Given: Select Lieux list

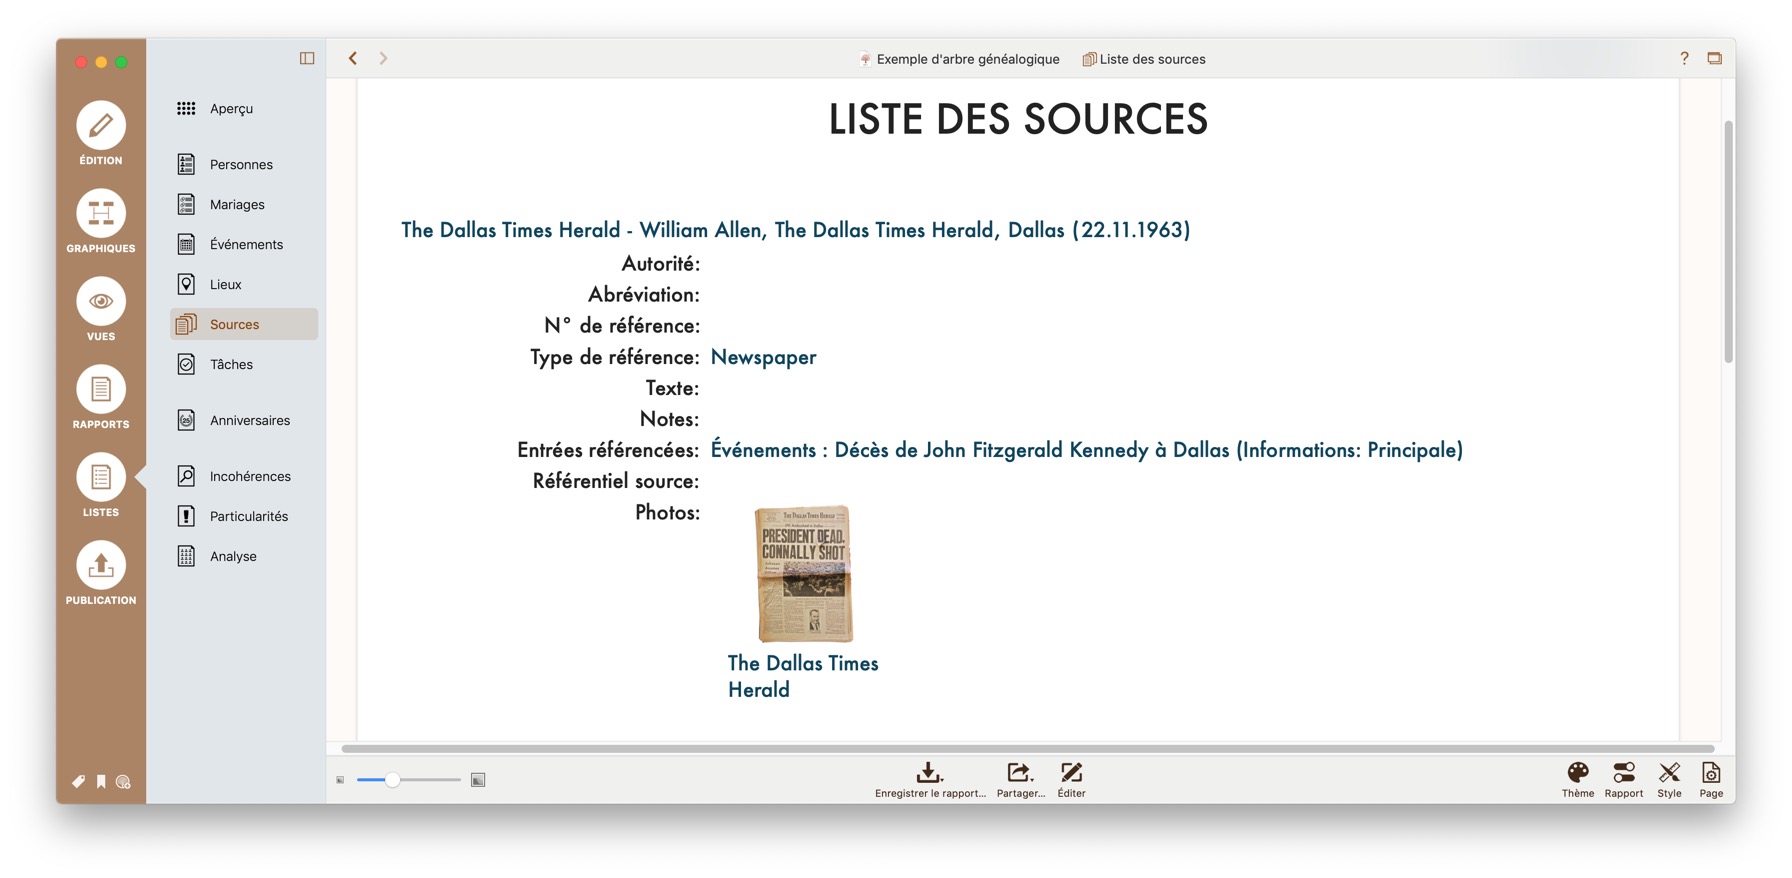Looking at the screenshot, I should 244,284.
